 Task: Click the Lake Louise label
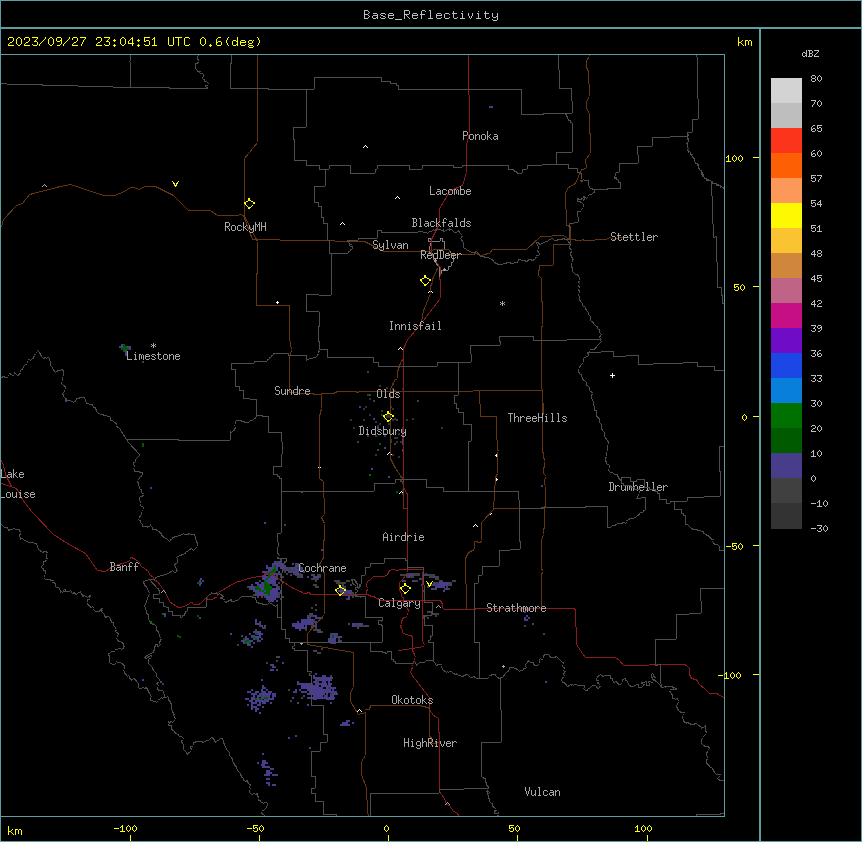click(18, 484)
